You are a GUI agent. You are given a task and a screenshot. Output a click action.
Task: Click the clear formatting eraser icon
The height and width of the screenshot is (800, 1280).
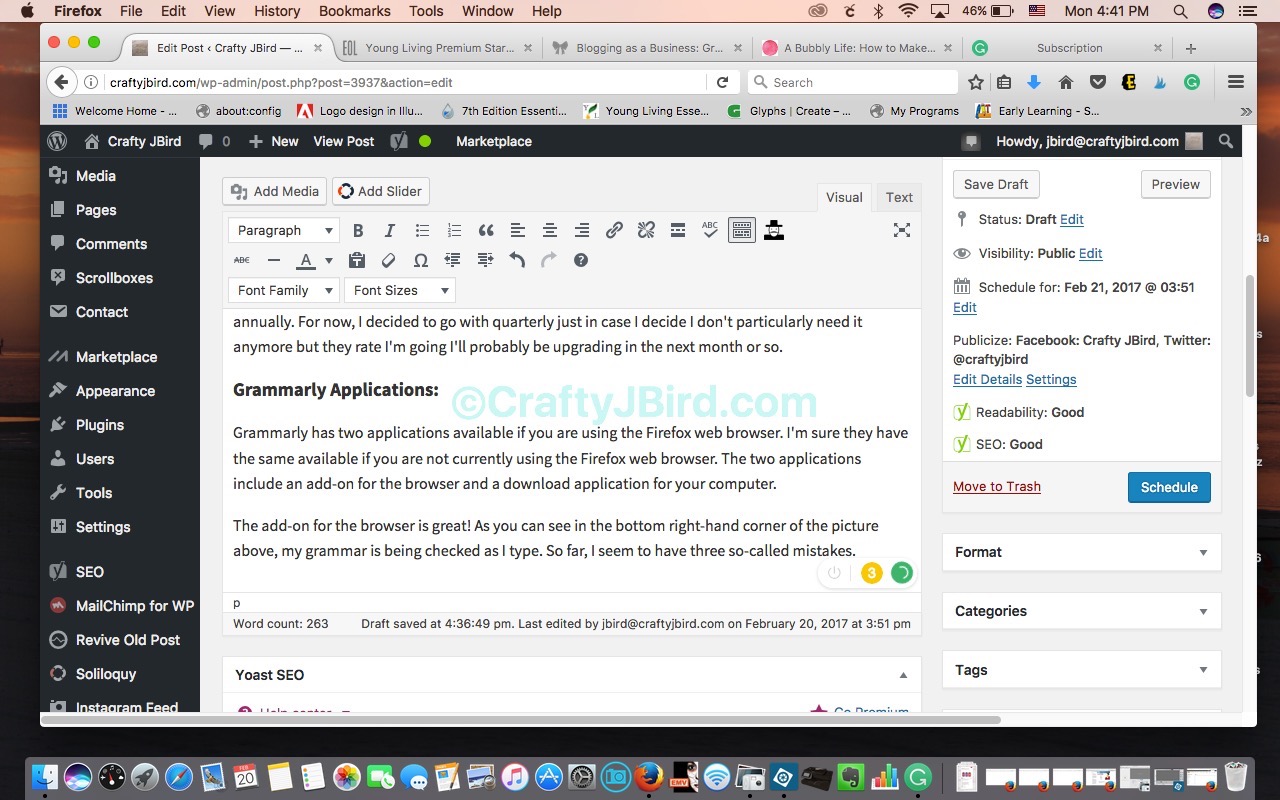[x=389, y=261]
